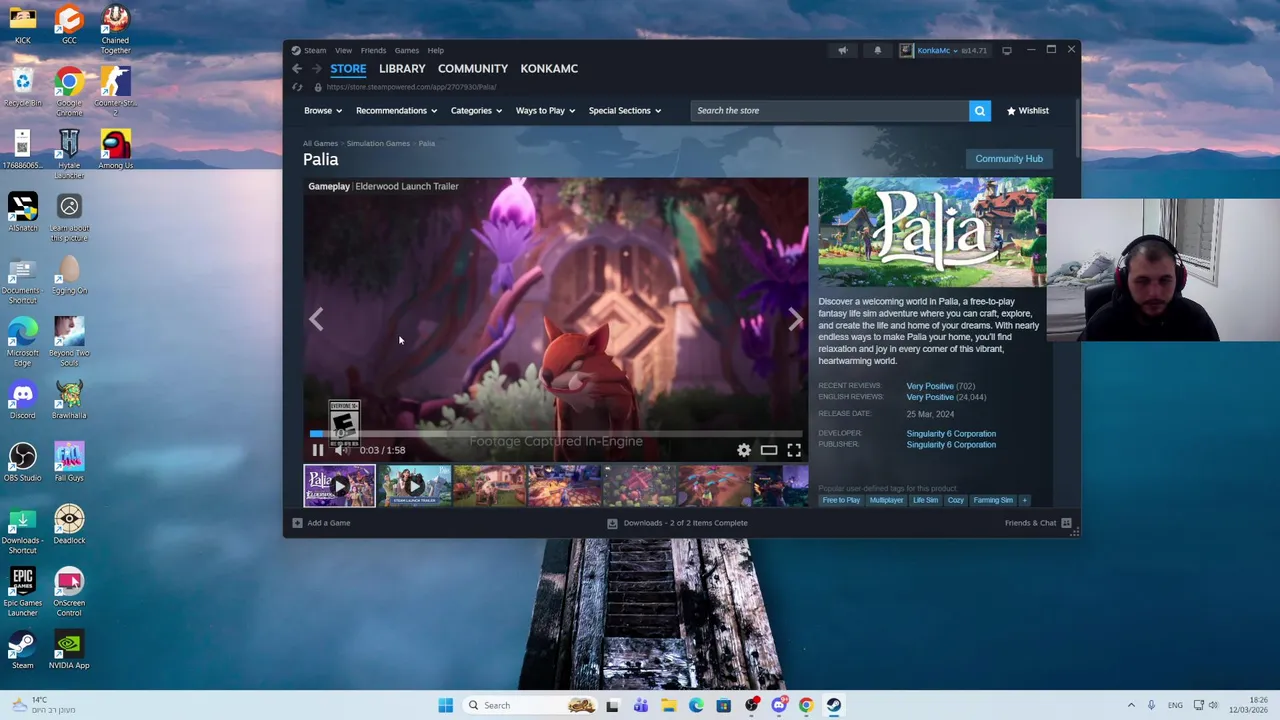Open OBS Studio desktop icon
Image resolution: width=1280 pixels, height=720 pixels.
pos(22,462)
